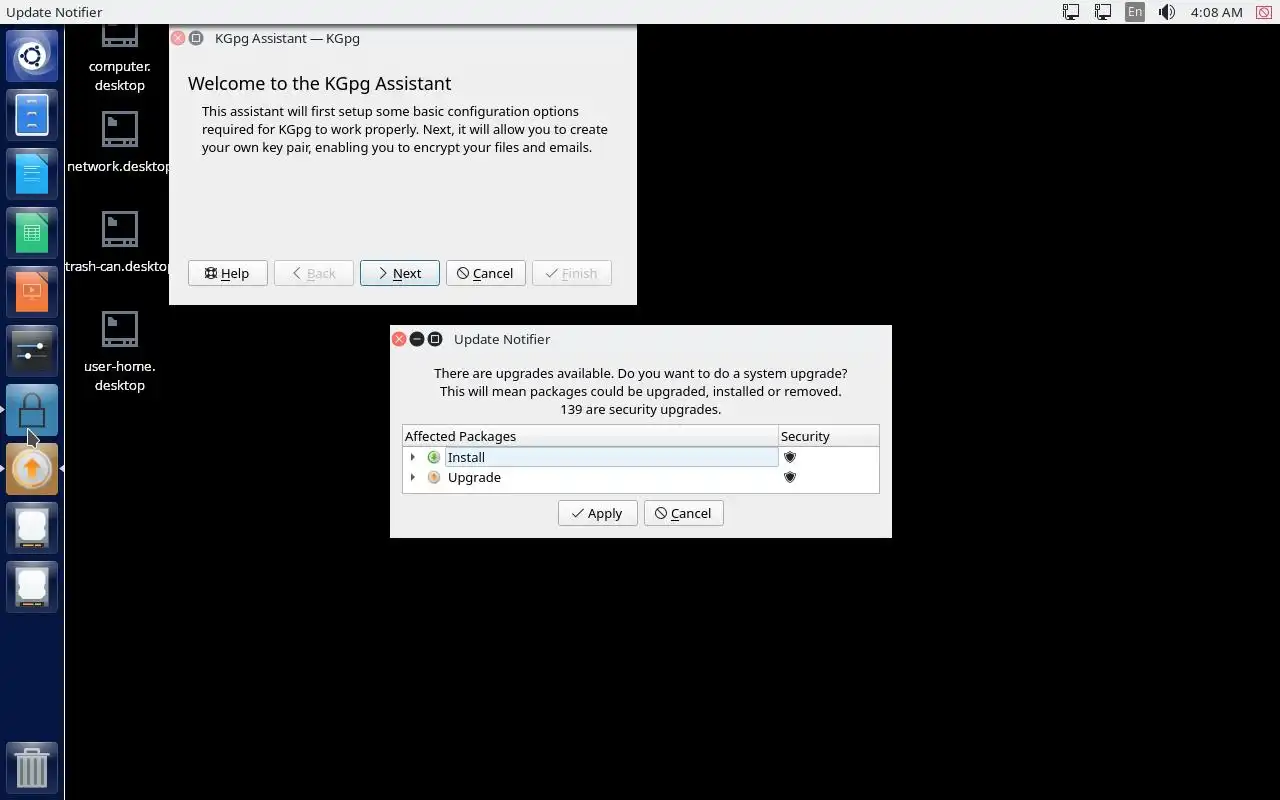Open the 4:08 AM clock menu
Screen dimensions: 1280x800
[1216, 12]
